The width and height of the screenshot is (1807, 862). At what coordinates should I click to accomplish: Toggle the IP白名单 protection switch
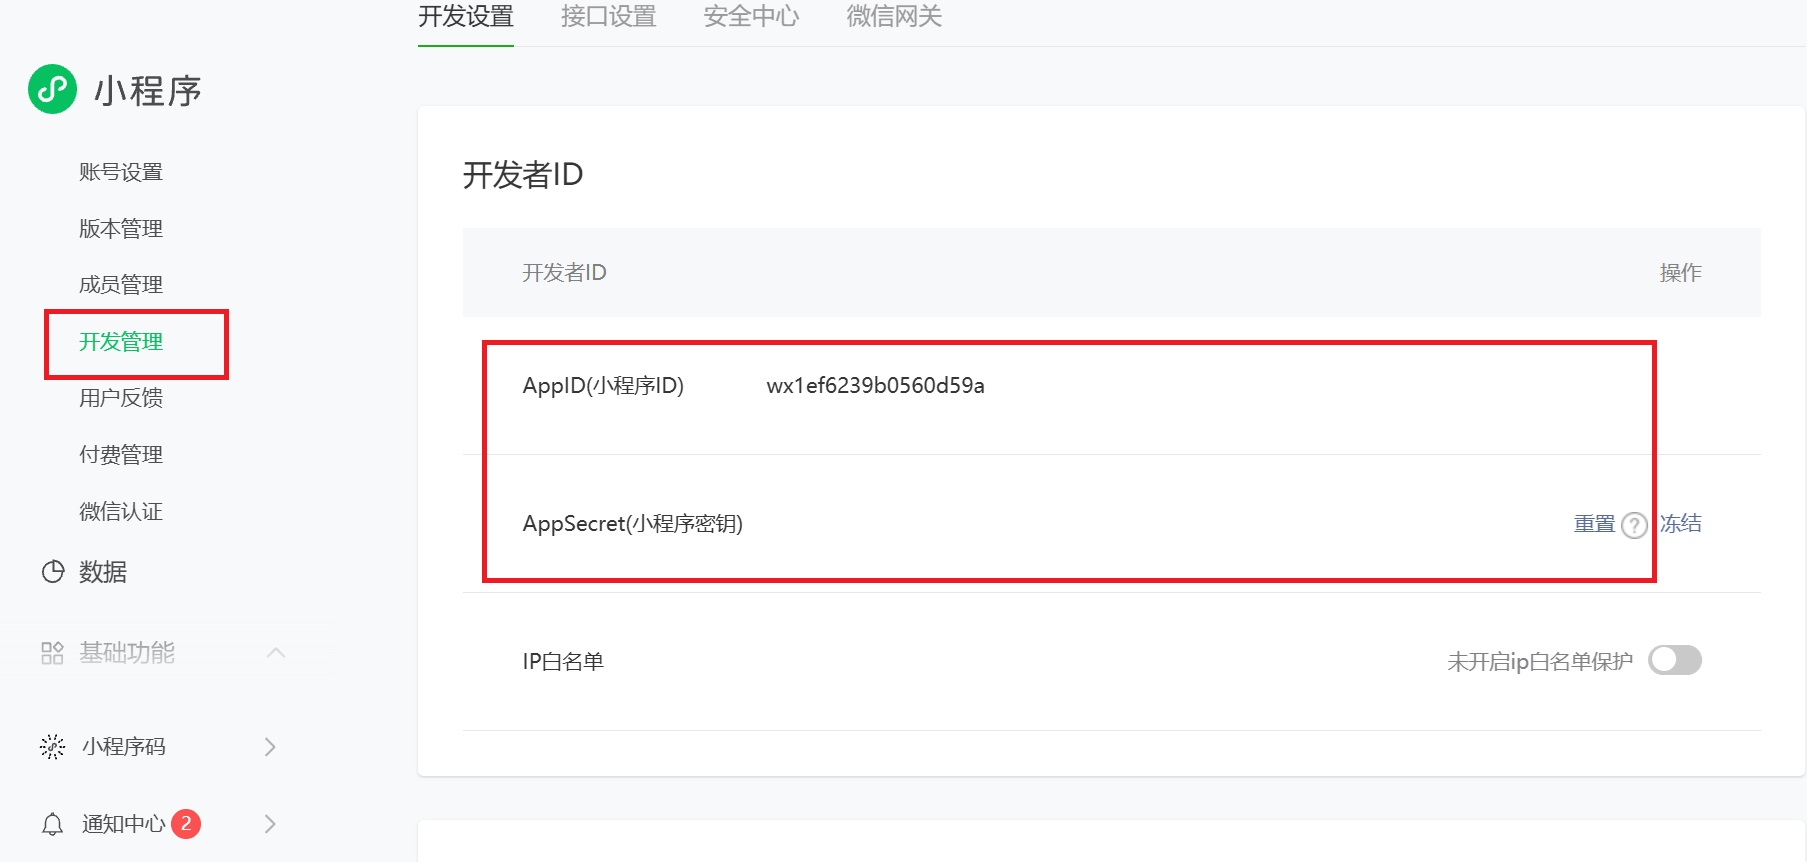(1675, 660)
